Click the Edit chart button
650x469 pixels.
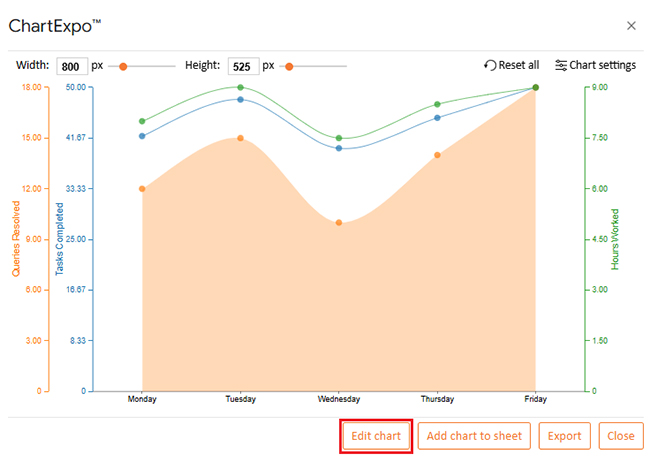[x=376, y=436]
